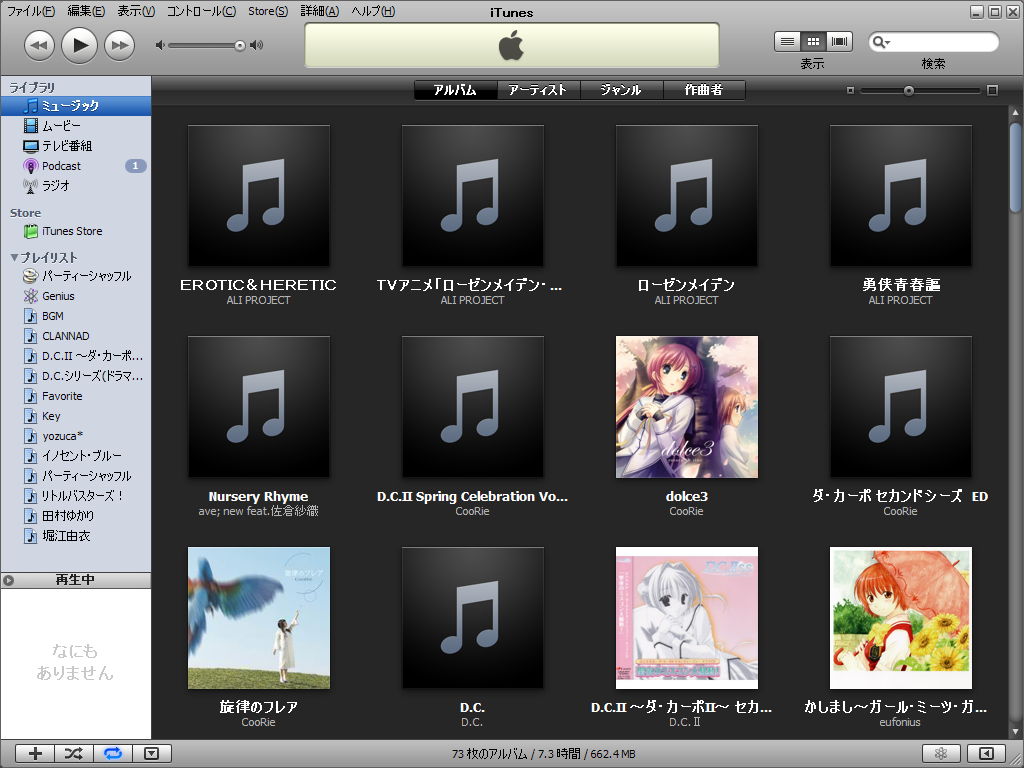
Task: Open the dolce3 album artwork
Action: tap(687, 407)
